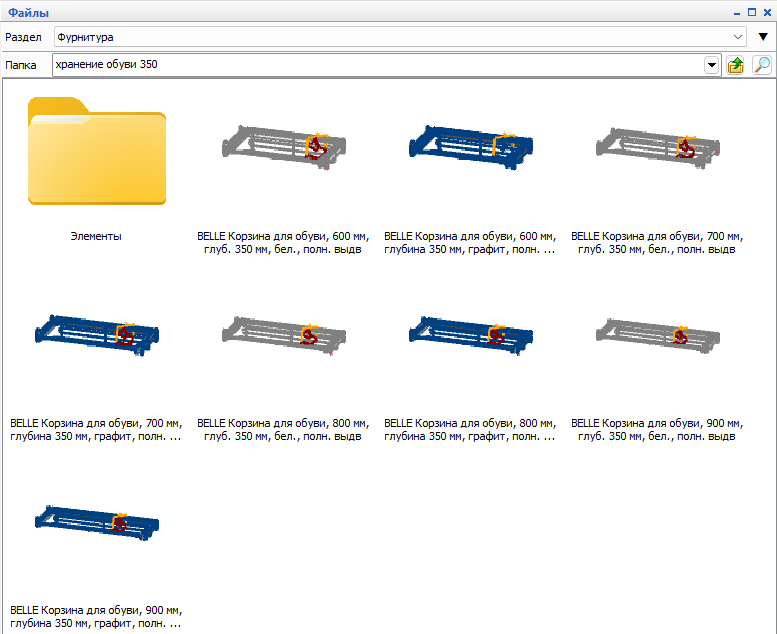Click label BELLE Корзина 600 мм, глуб. 350, бел.
Viewport: 777px width, 634px height.
pyautogui.click(x=283, y=243)
